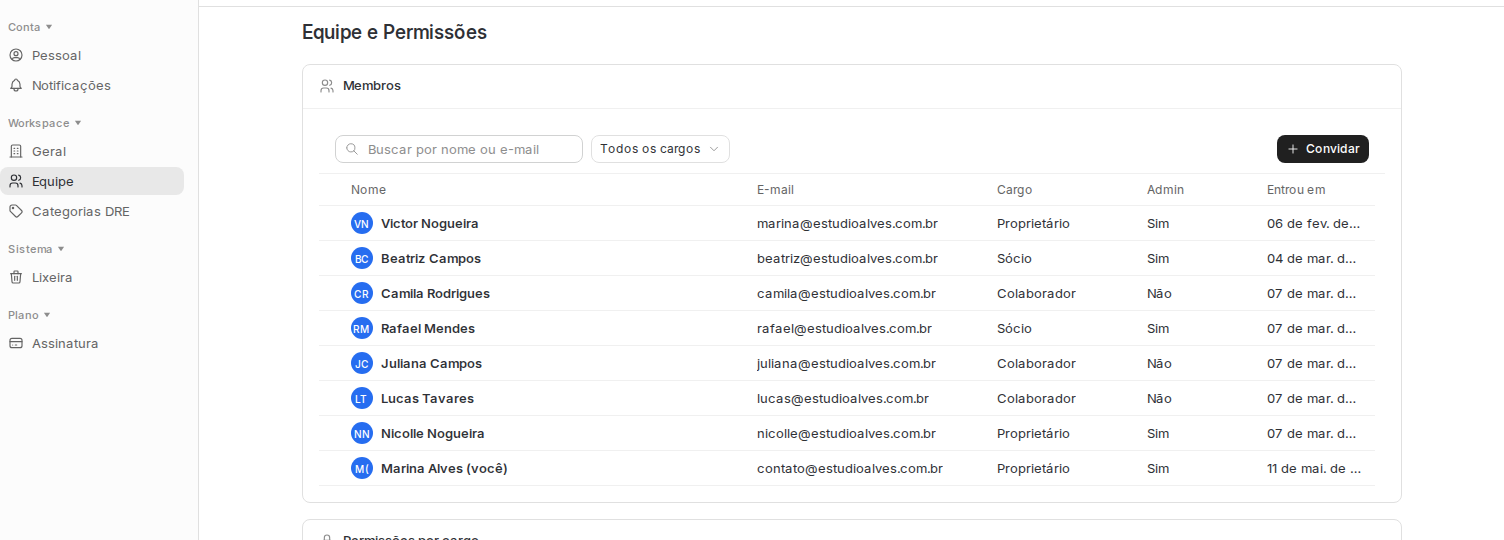Open Notificações in the sidebar
The height and width of the screenshot is (540, 1504).
tap(92, 85)
